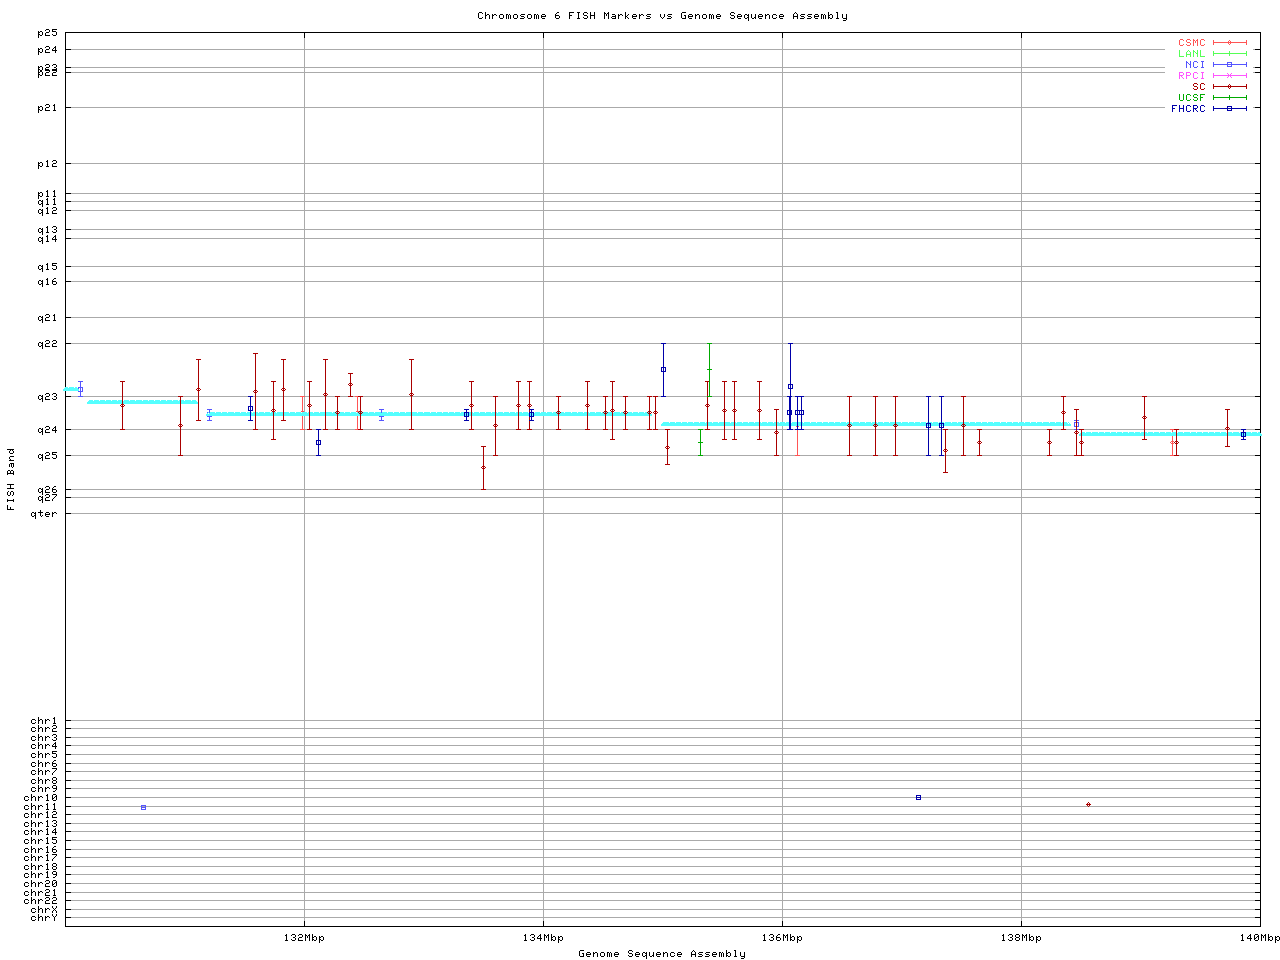Screen dimensions: 1280x960
Task: Click the 132Mbp x-axis tick label
Action: 304,938
